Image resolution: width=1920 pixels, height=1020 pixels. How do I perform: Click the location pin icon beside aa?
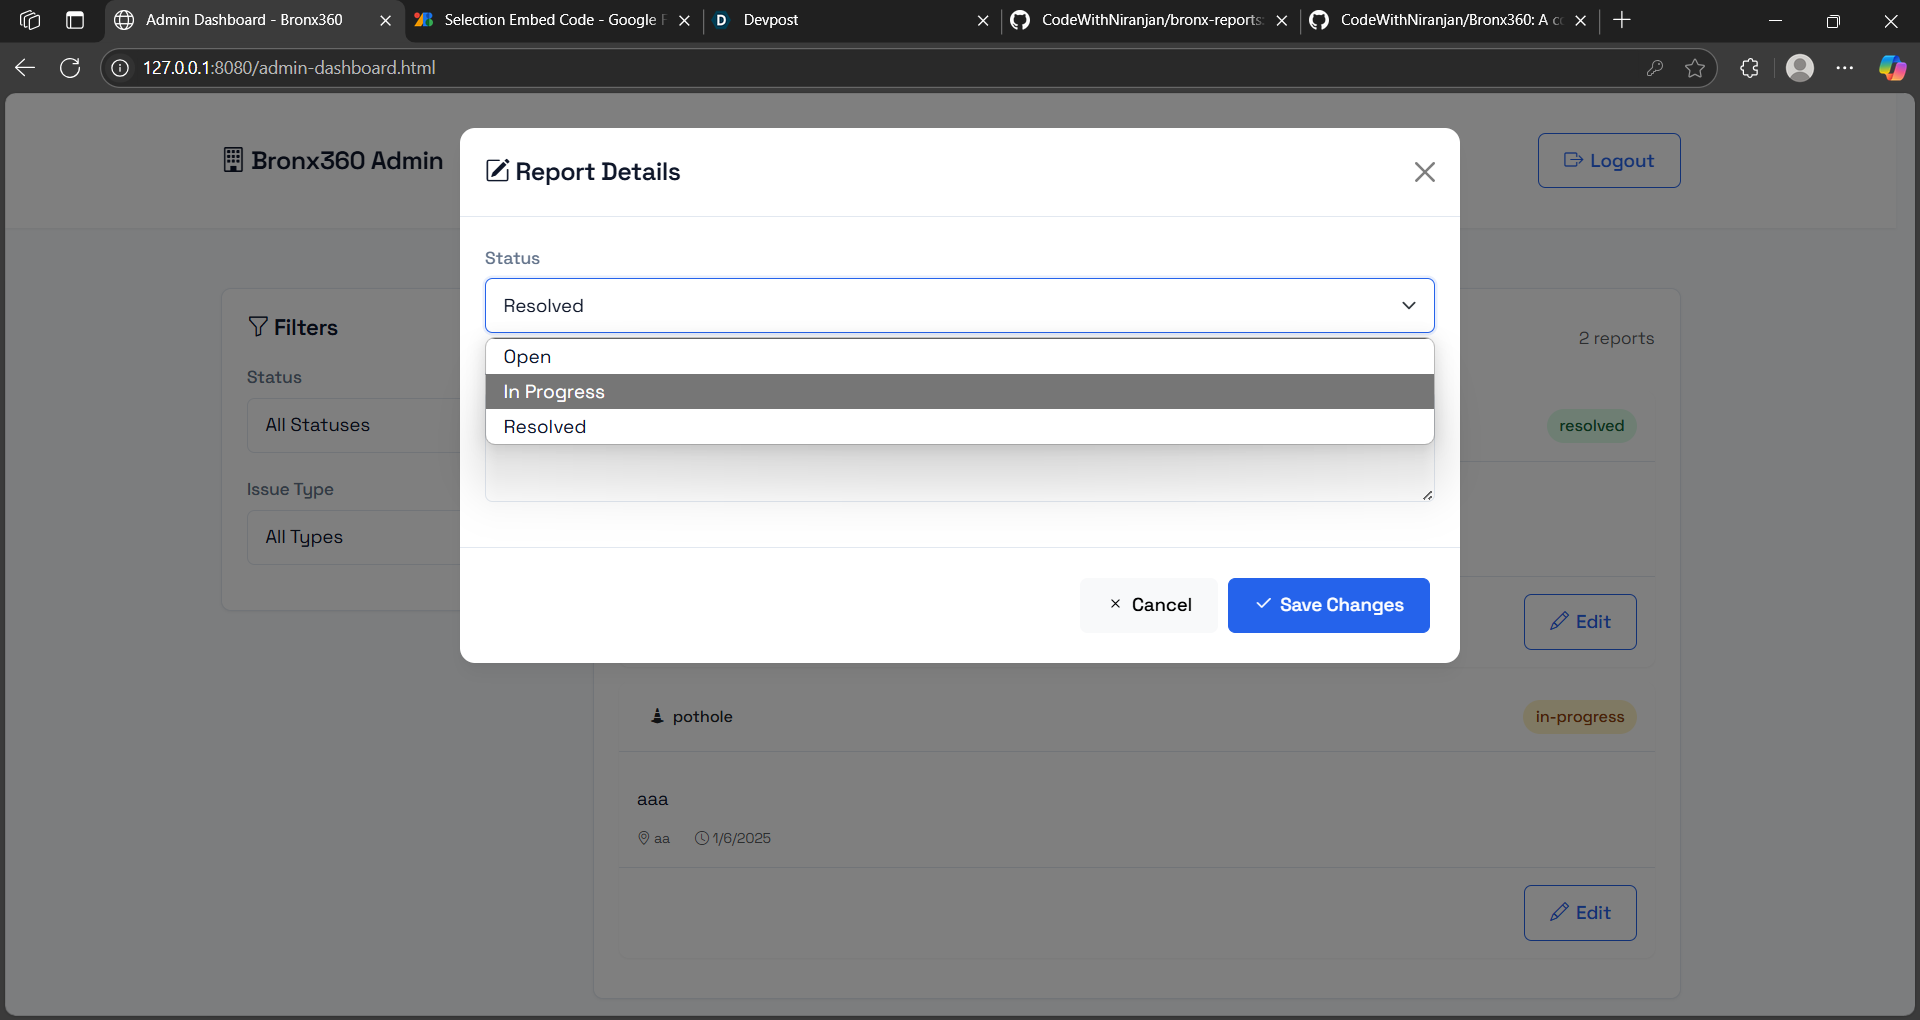point(644,838)
